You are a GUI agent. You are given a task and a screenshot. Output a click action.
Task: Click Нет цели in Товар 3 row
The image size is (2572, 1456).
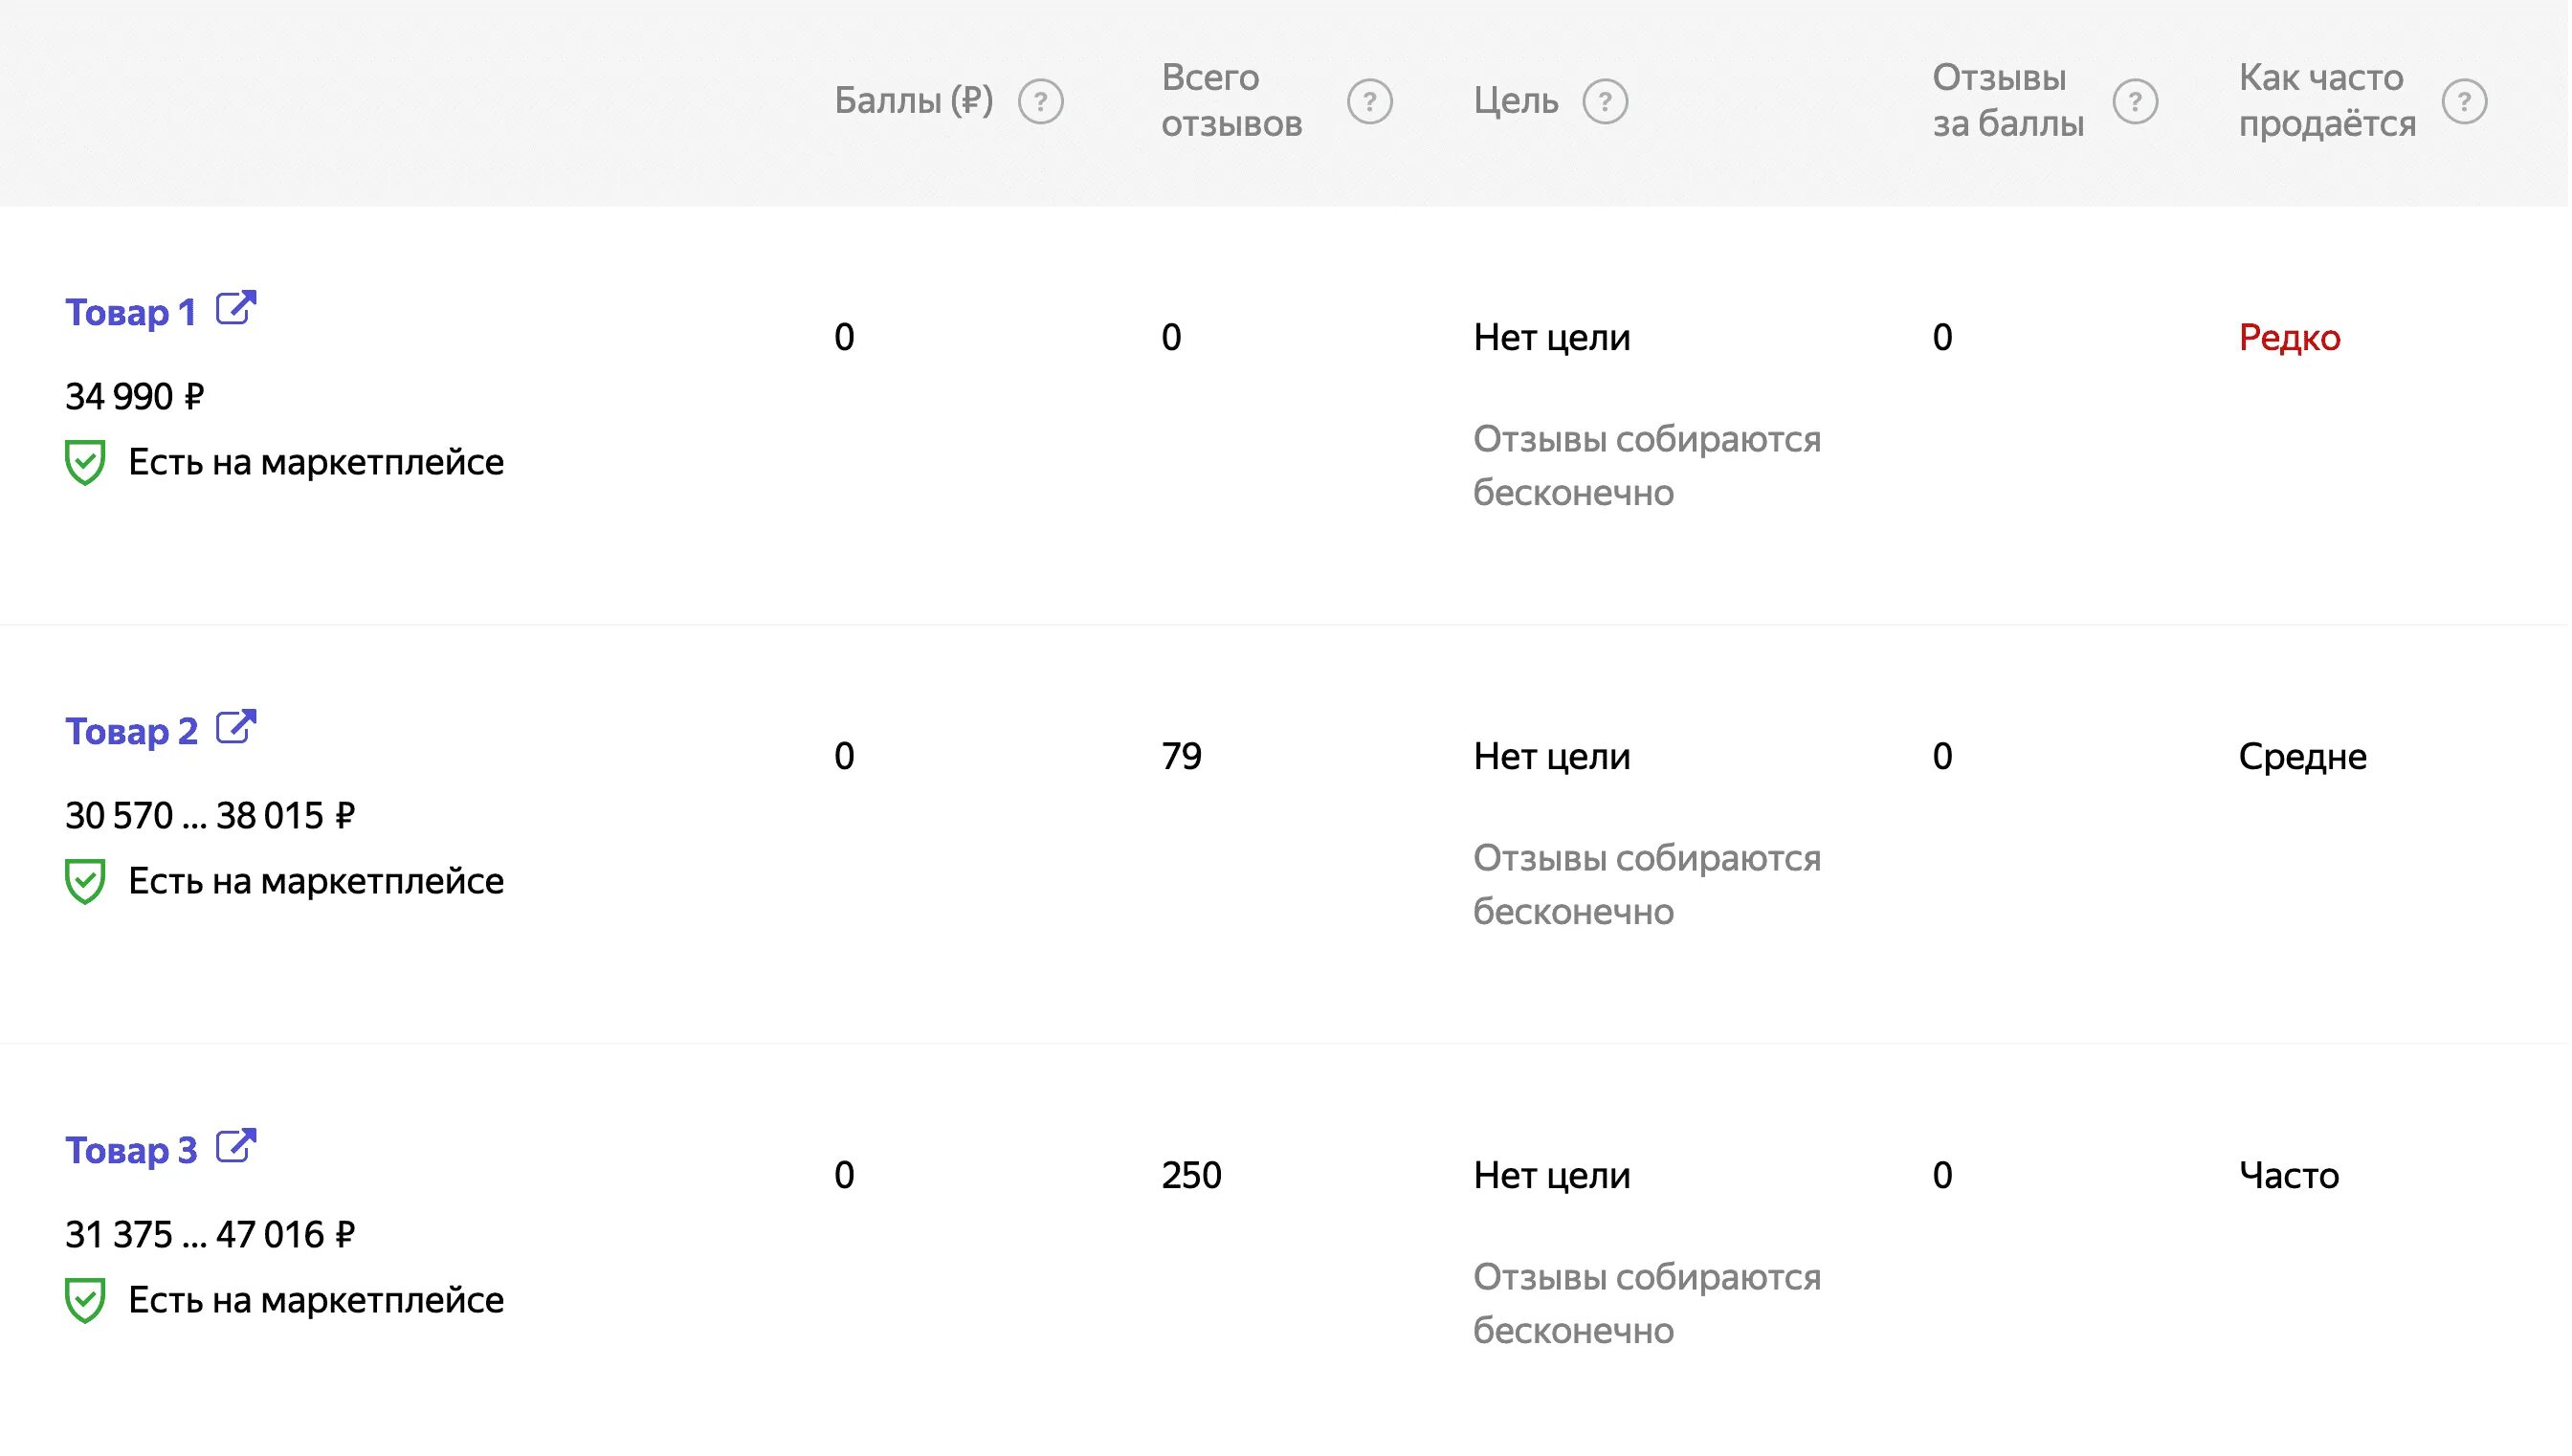point(1551,1176)
